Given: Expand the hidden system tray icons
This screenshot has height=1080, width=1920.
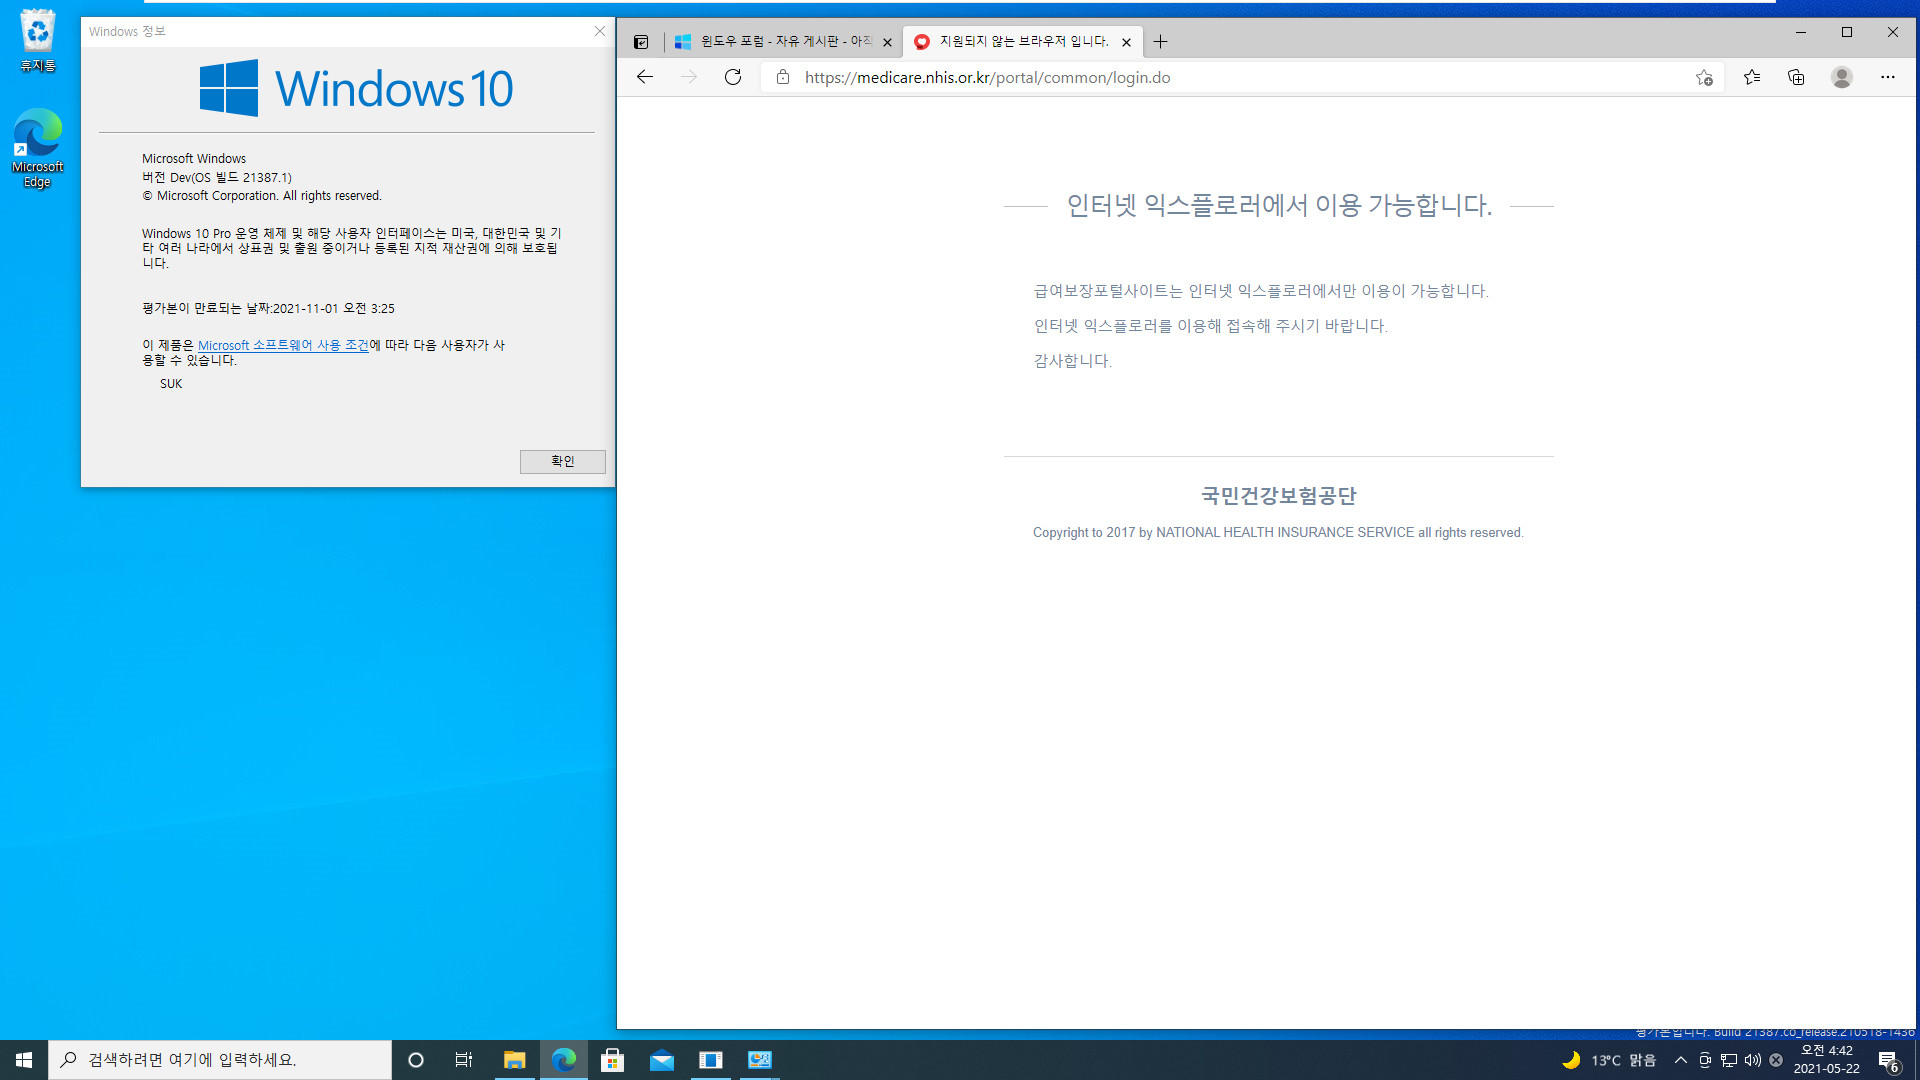Looking at the screenshot, I should point(1681,1060).
